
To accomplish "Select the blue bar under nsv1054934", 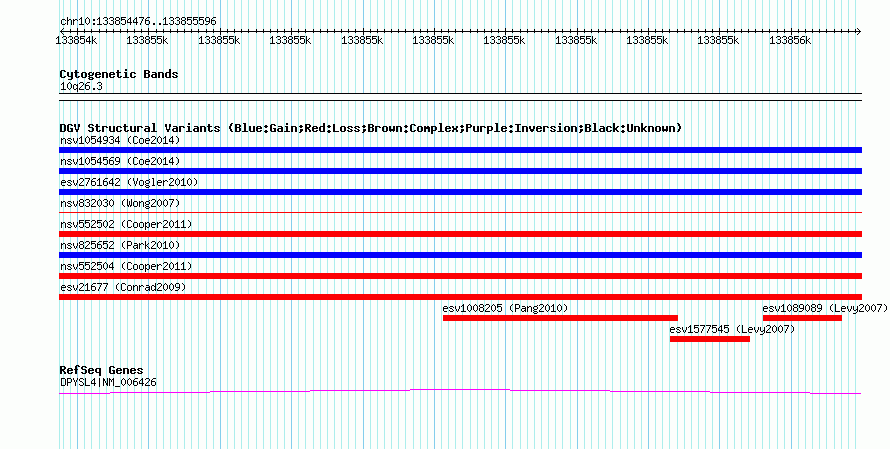I will tap(460, 150).
